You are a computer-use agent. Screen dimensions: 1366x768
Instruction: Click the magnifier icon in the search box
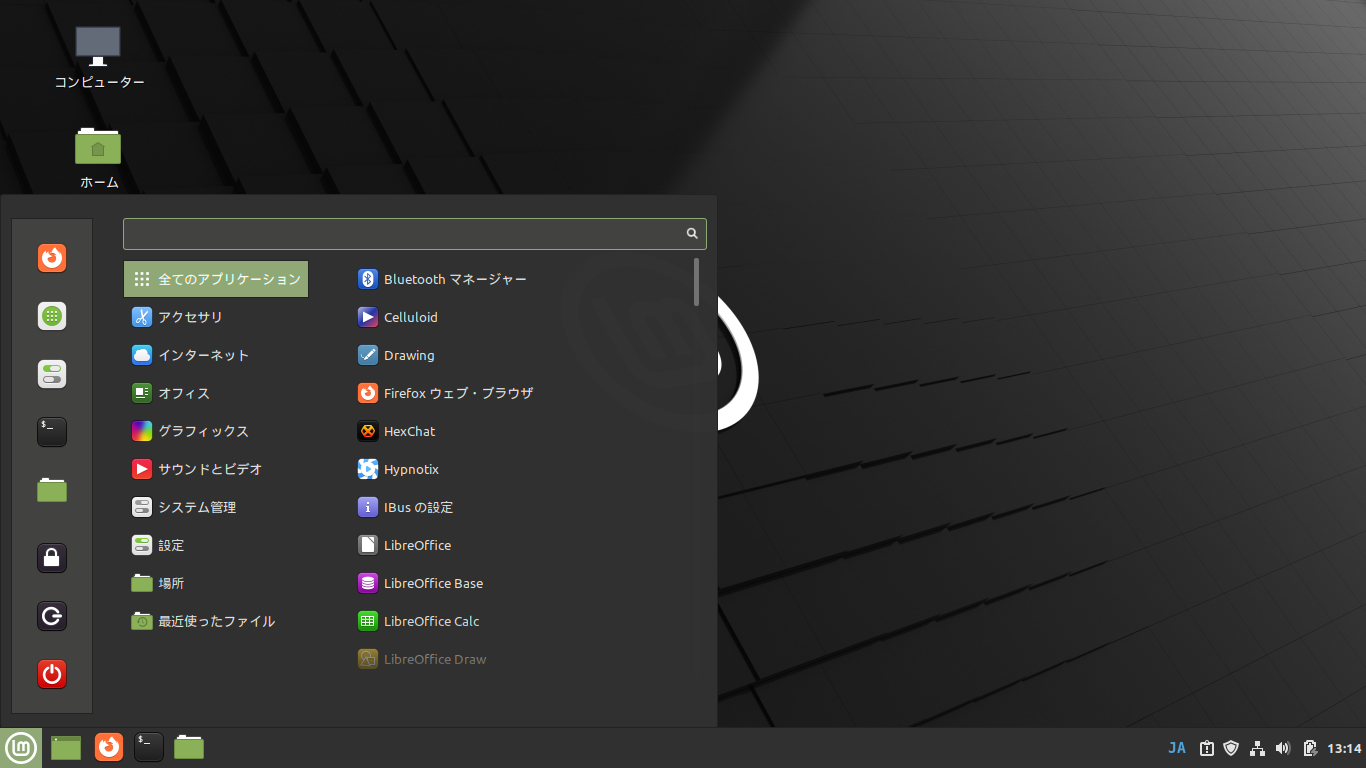pos(692,233)
